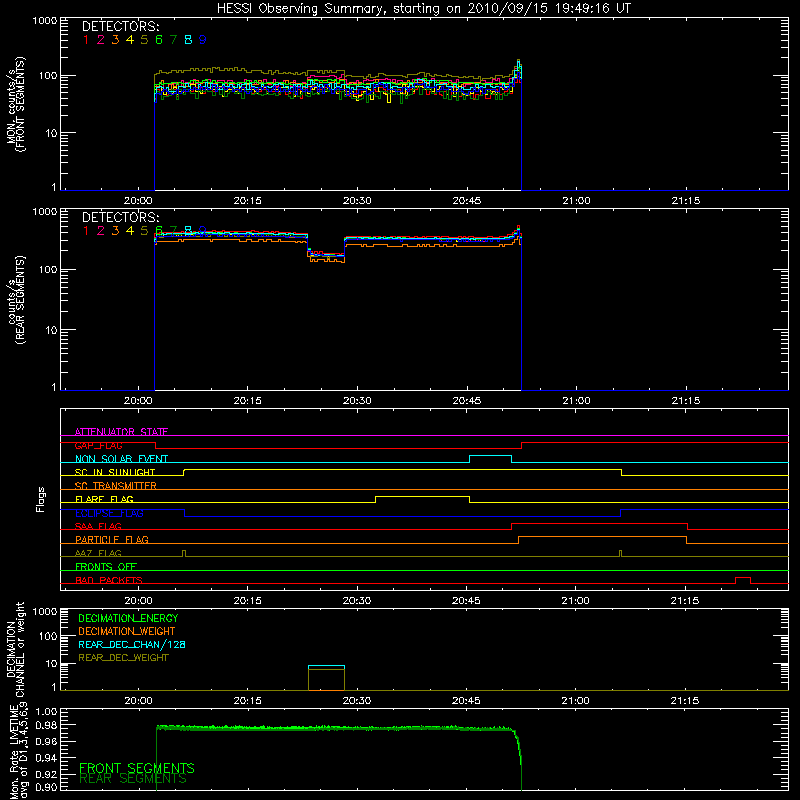
Task: Click detector 6 in front segments legend
Action: tap(159, 40)
